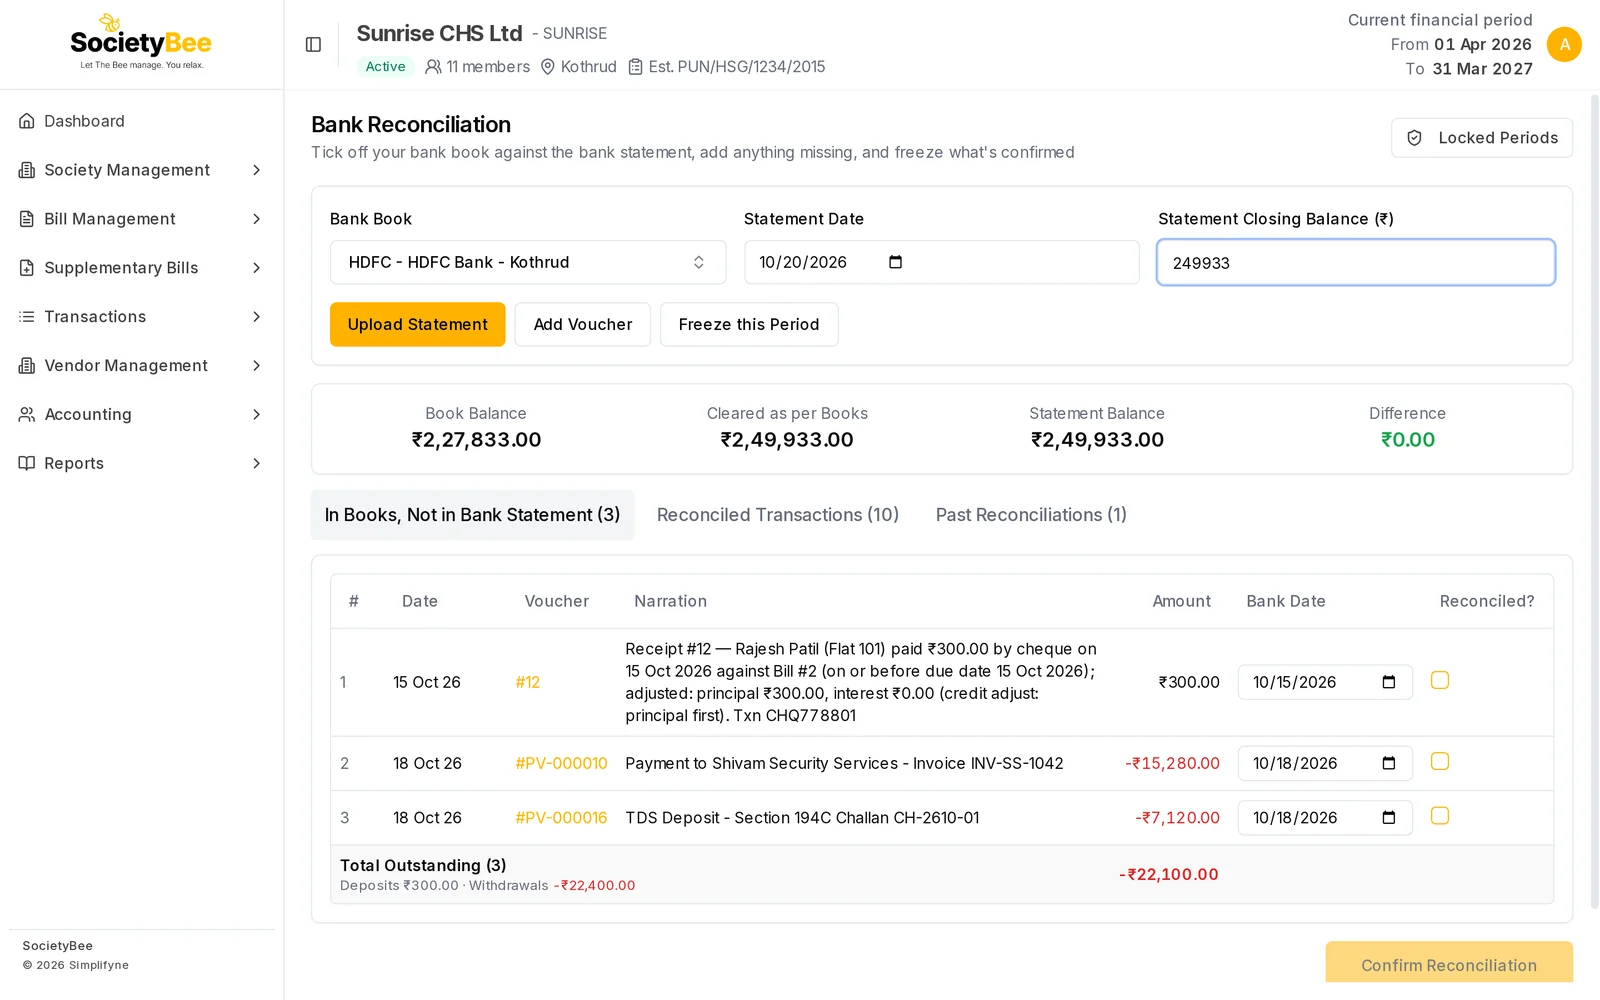Click bank date field 10/15/2026
This screenshot has width=1600, height=1000.
[x=1325, y=682]
